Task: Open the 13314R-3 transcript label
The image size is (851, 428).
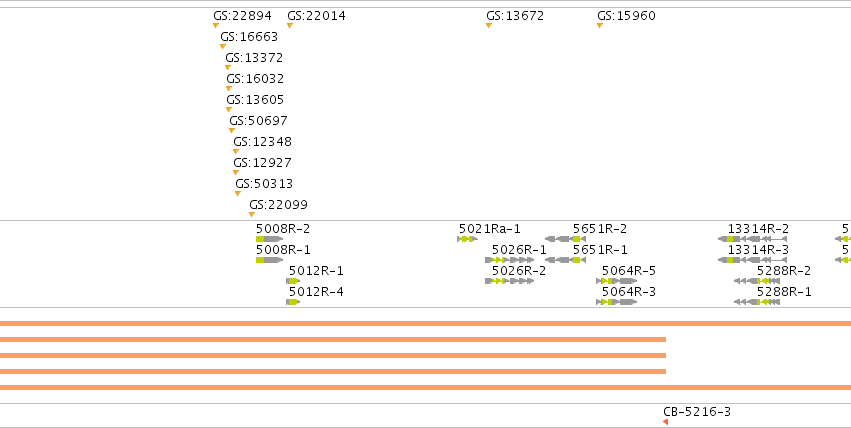Action: pos(758,250)
